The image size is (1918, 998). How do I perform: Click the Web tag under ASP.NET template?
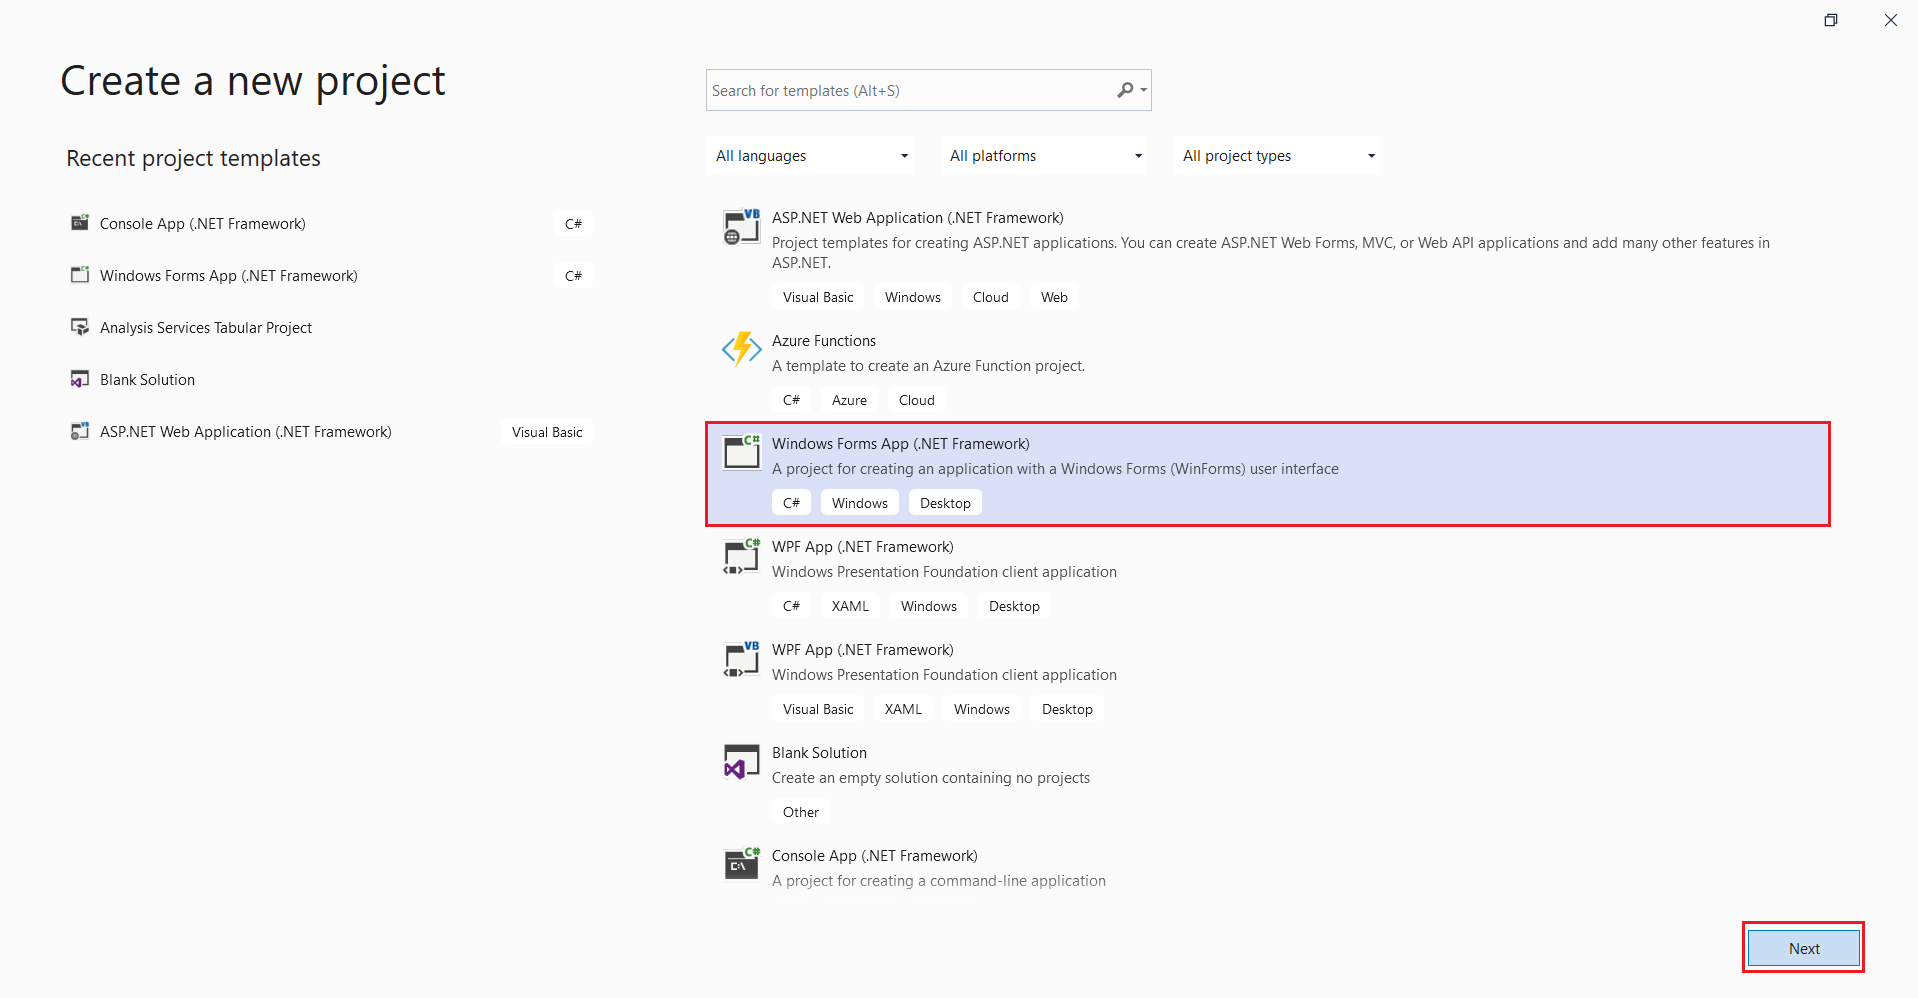pos(1054,297)
